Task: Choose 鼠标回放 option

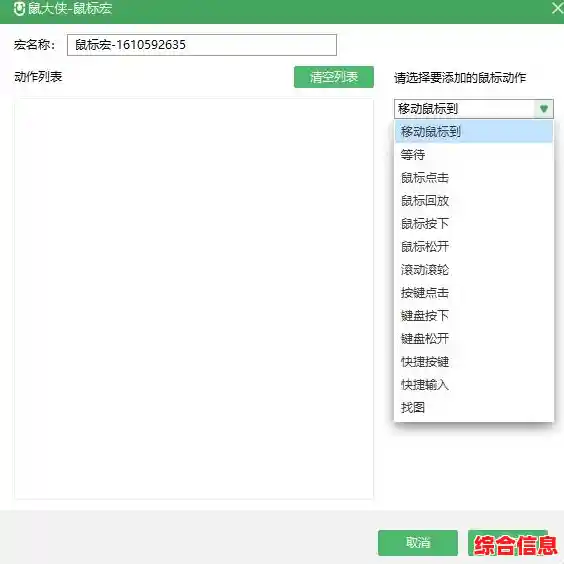Action: [474, 201]
